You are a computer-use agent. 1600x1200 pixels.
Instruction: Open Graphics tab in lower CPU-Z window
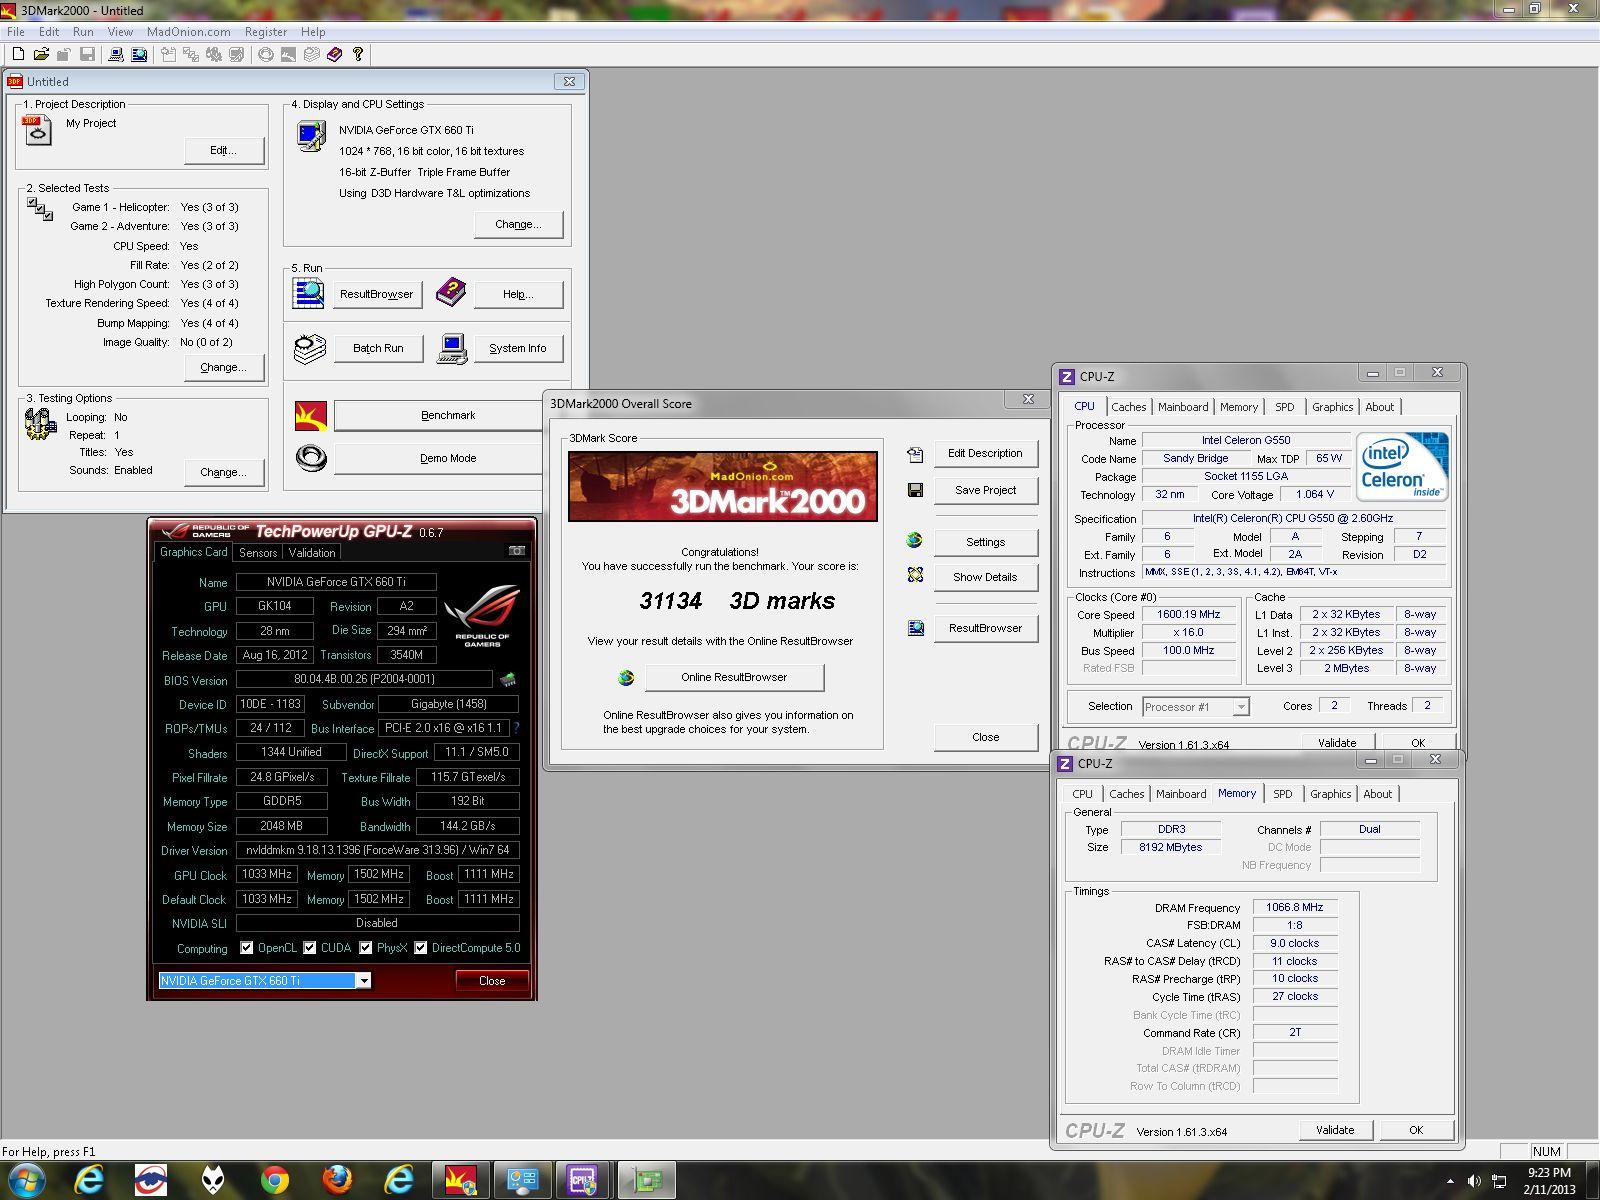1331,794
